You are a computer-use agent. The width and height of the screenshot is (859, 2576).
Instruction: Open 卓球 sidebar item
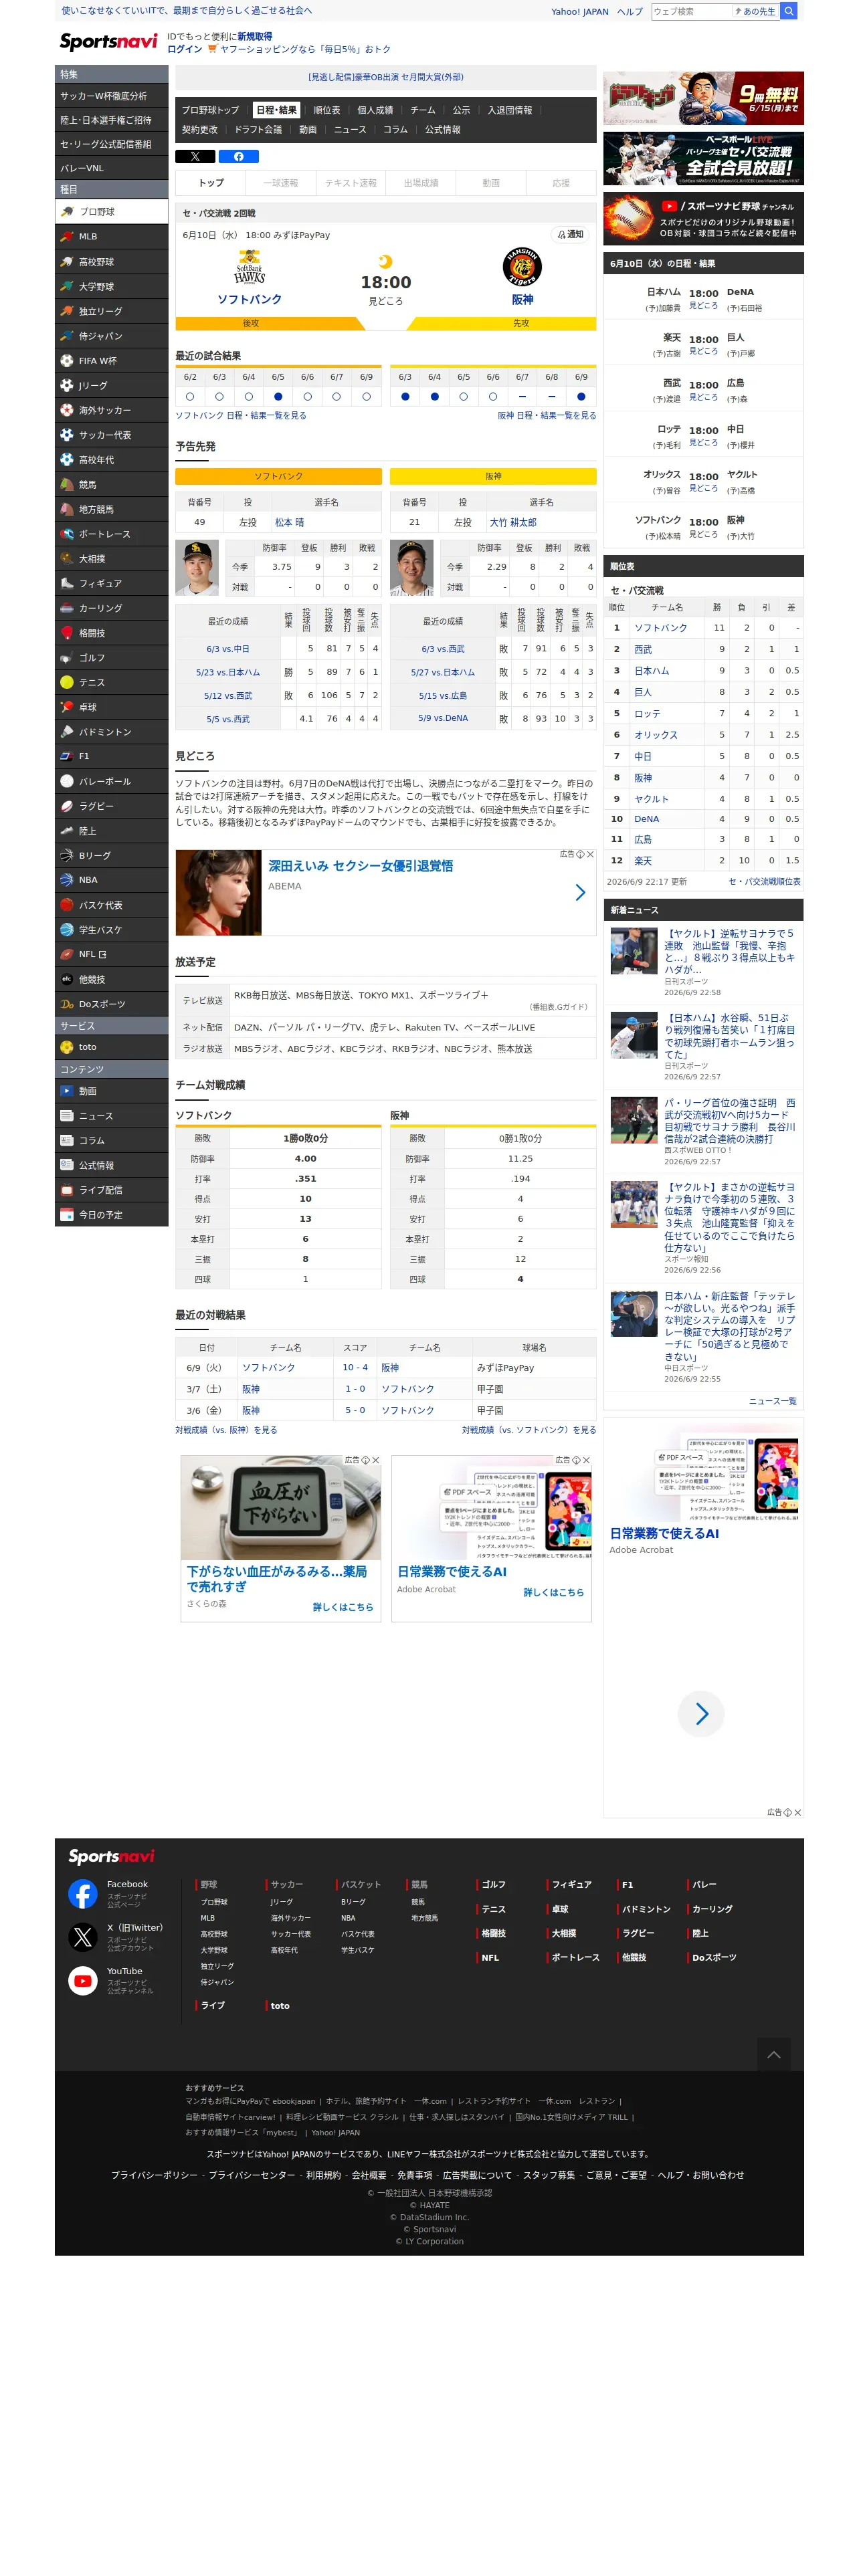111,707
